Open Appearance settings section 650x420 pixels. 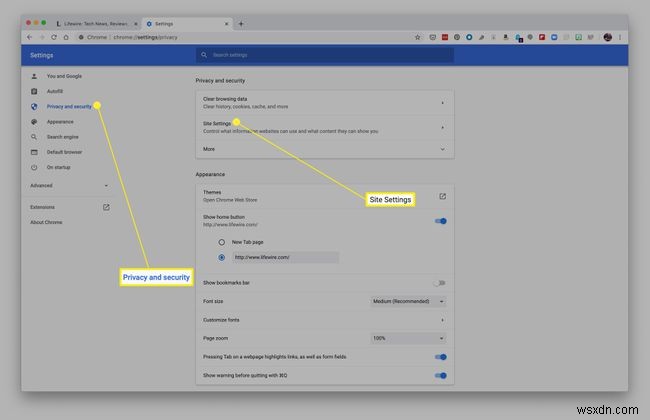(60, 122)
